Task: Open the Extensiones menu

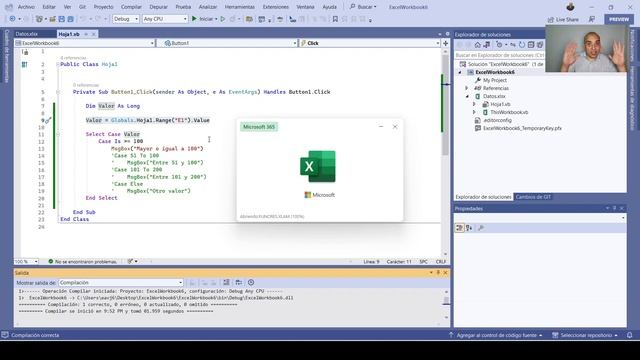Action: click(x=276, y=7)
